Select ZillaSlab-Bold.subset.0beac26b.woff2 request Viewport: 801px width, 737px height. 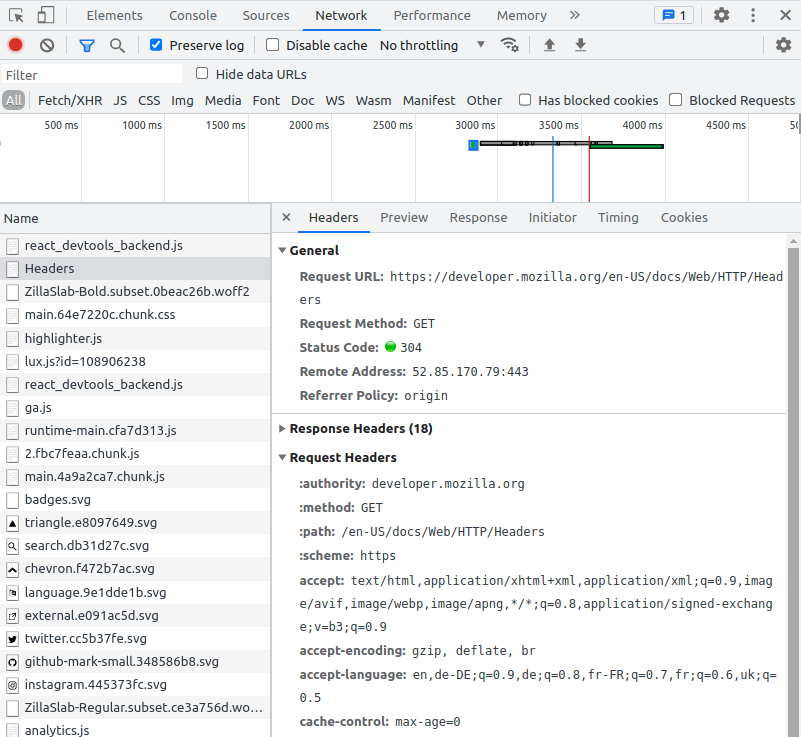135,292
